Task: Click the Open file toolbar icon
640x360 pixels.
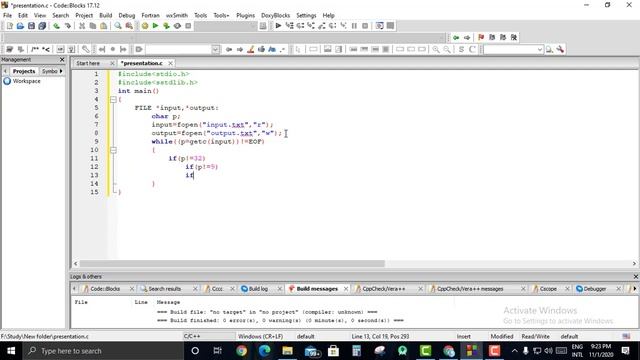Action: (20, 26)
